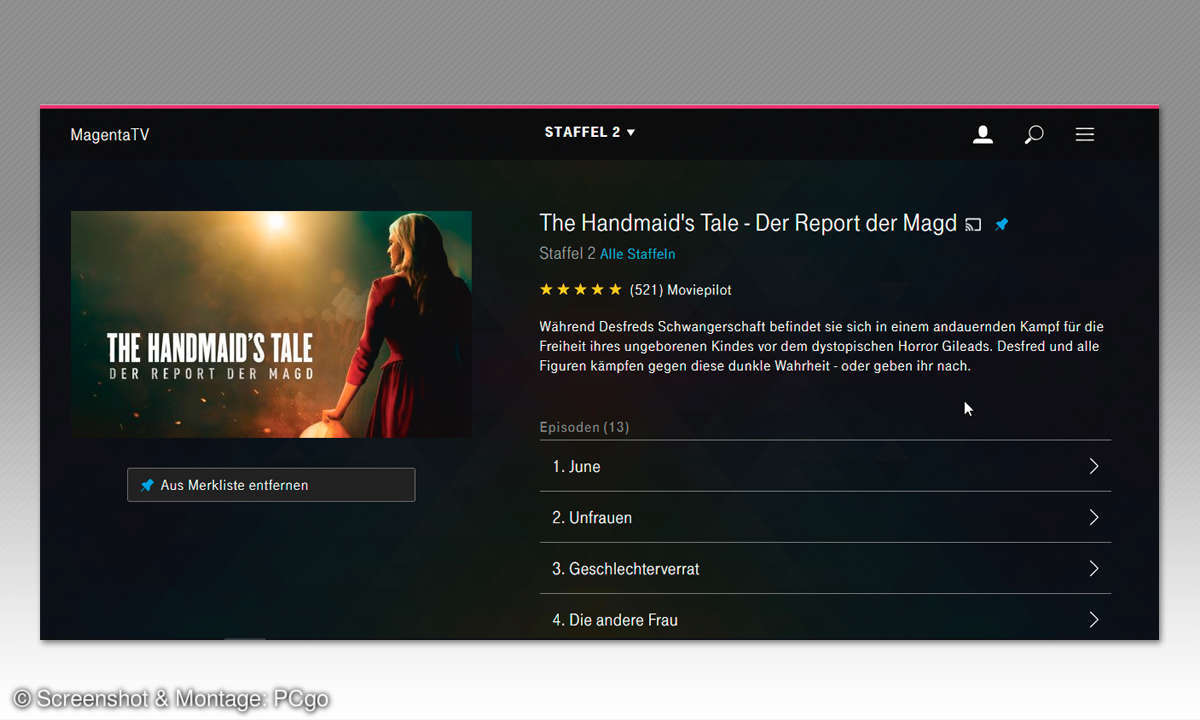This screenshot has width=1200, height=720.
Task: Click the cast to screen icon
Action: [973, 225]
